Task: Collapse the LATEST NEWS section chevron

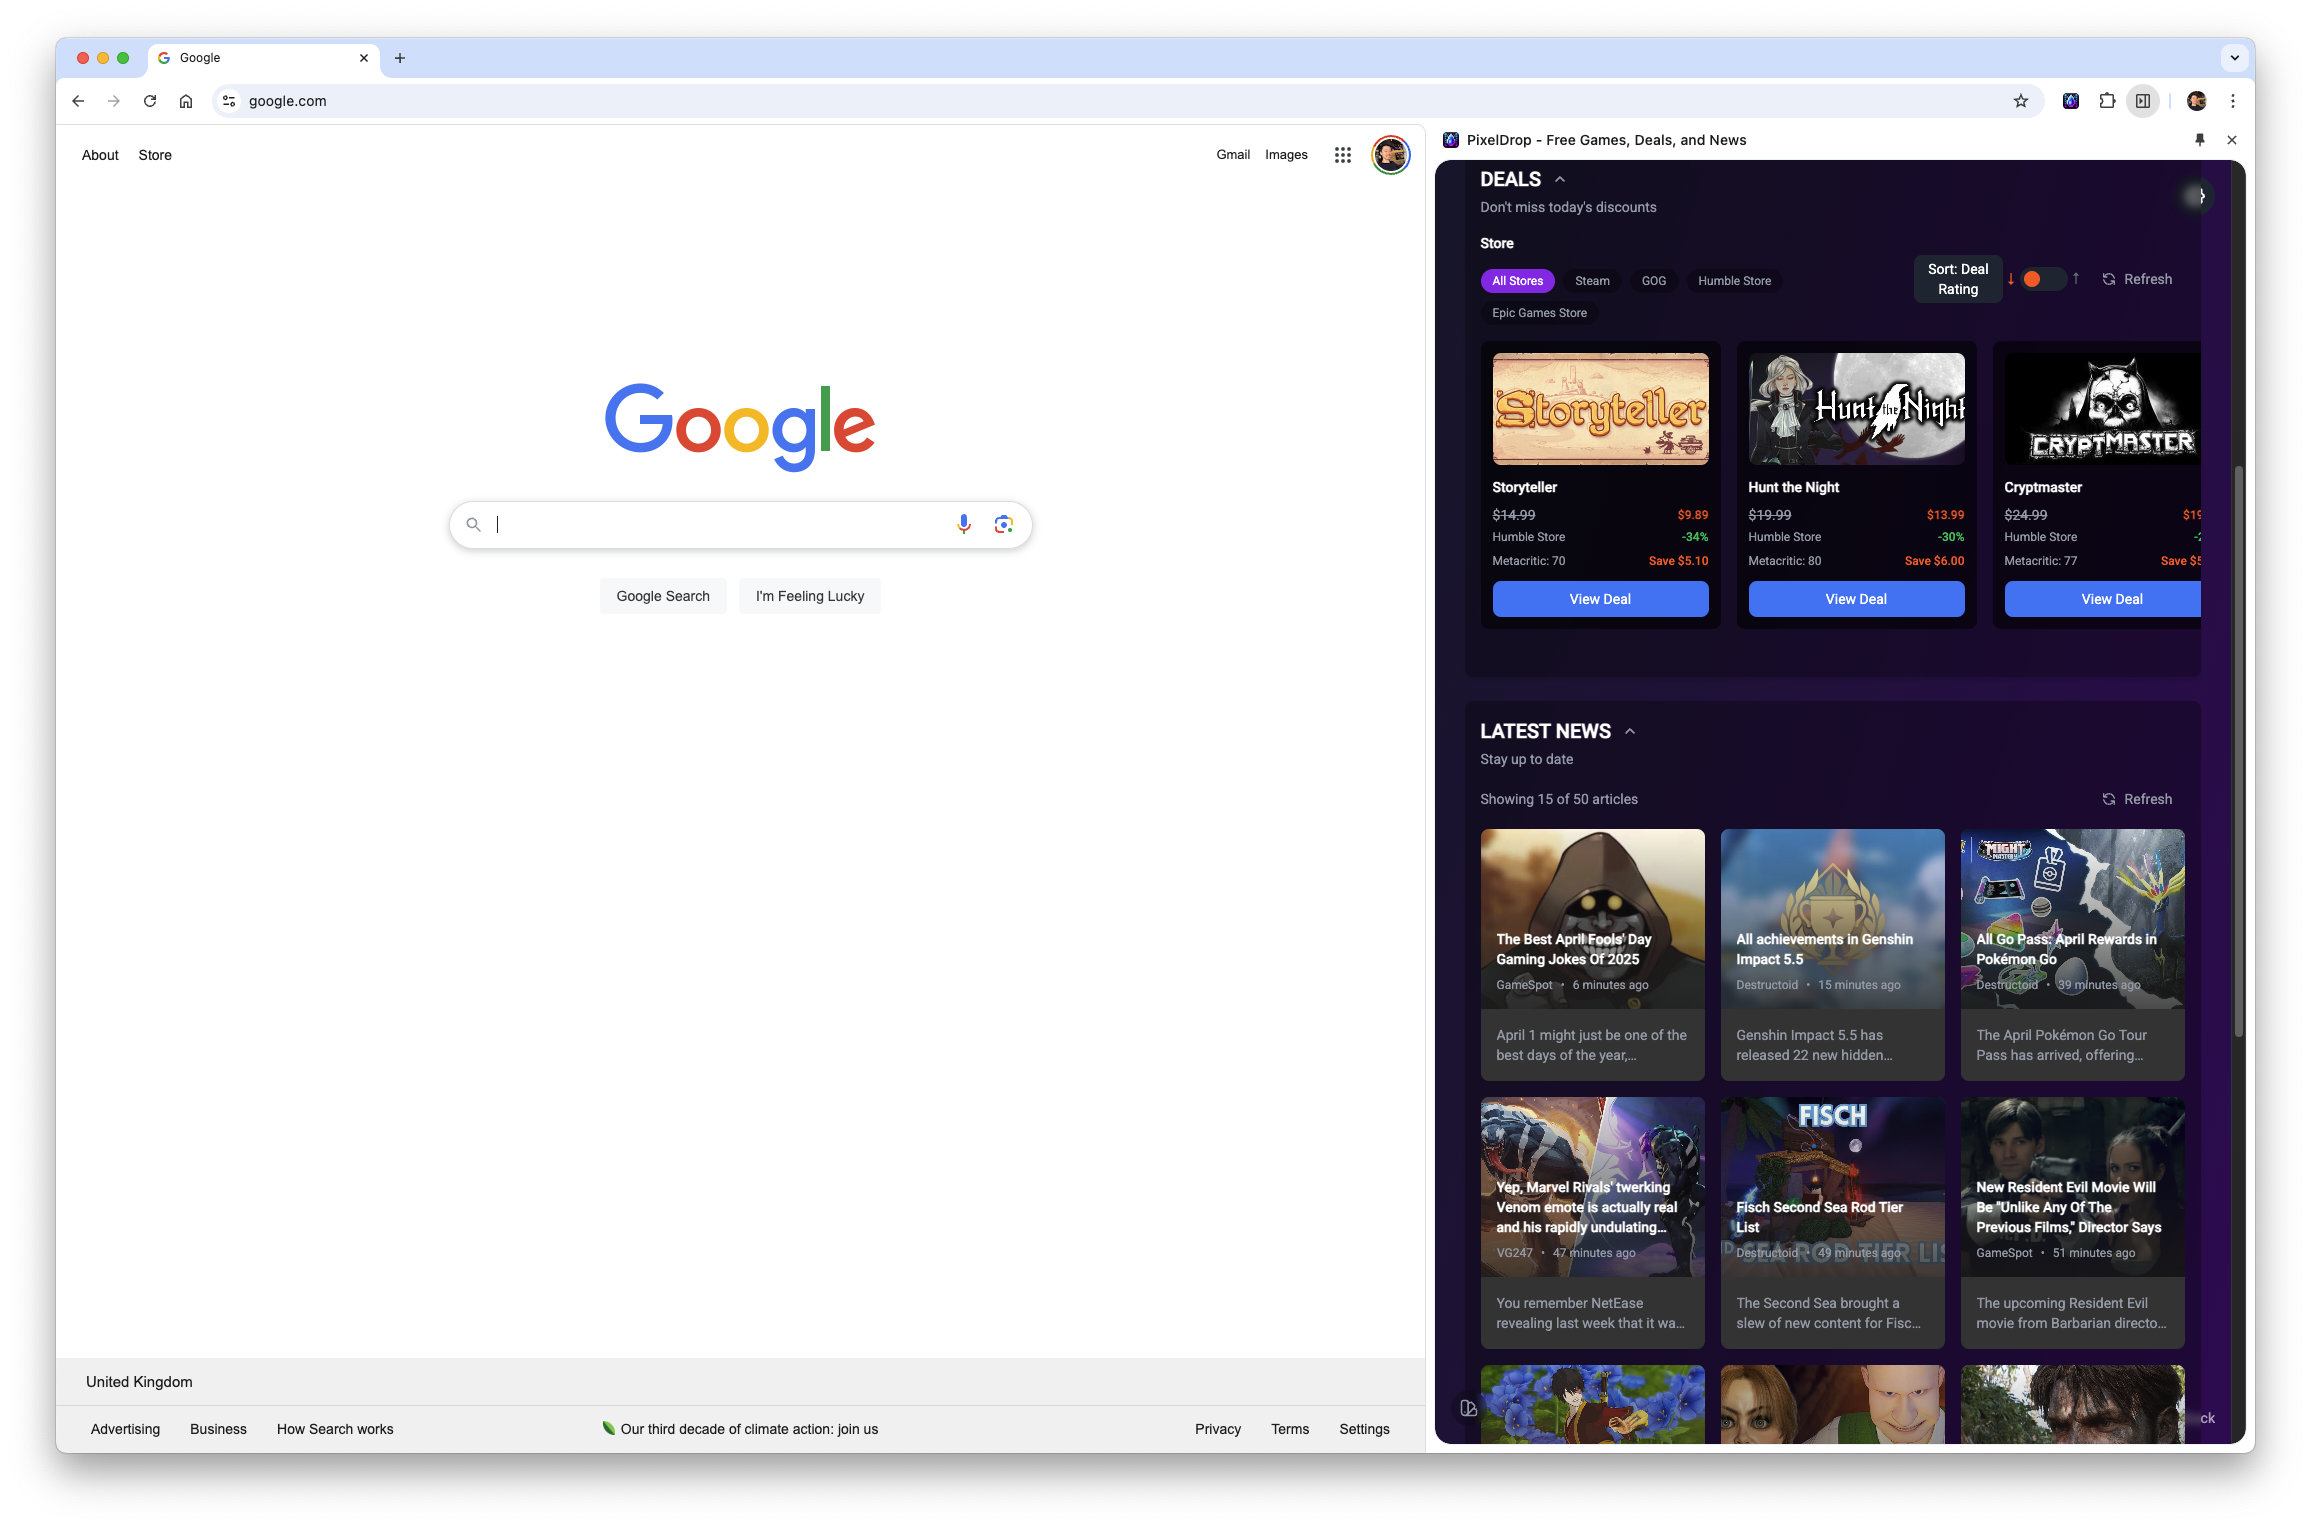Action: click(1629, 732)
